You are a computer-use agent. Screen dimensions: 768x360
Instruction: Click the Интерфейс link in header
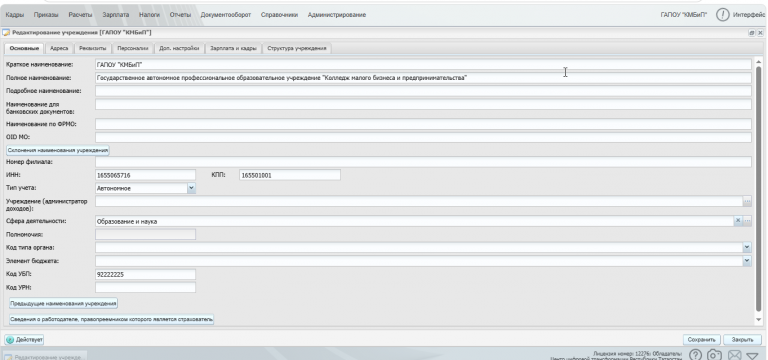tap(750, 15)
